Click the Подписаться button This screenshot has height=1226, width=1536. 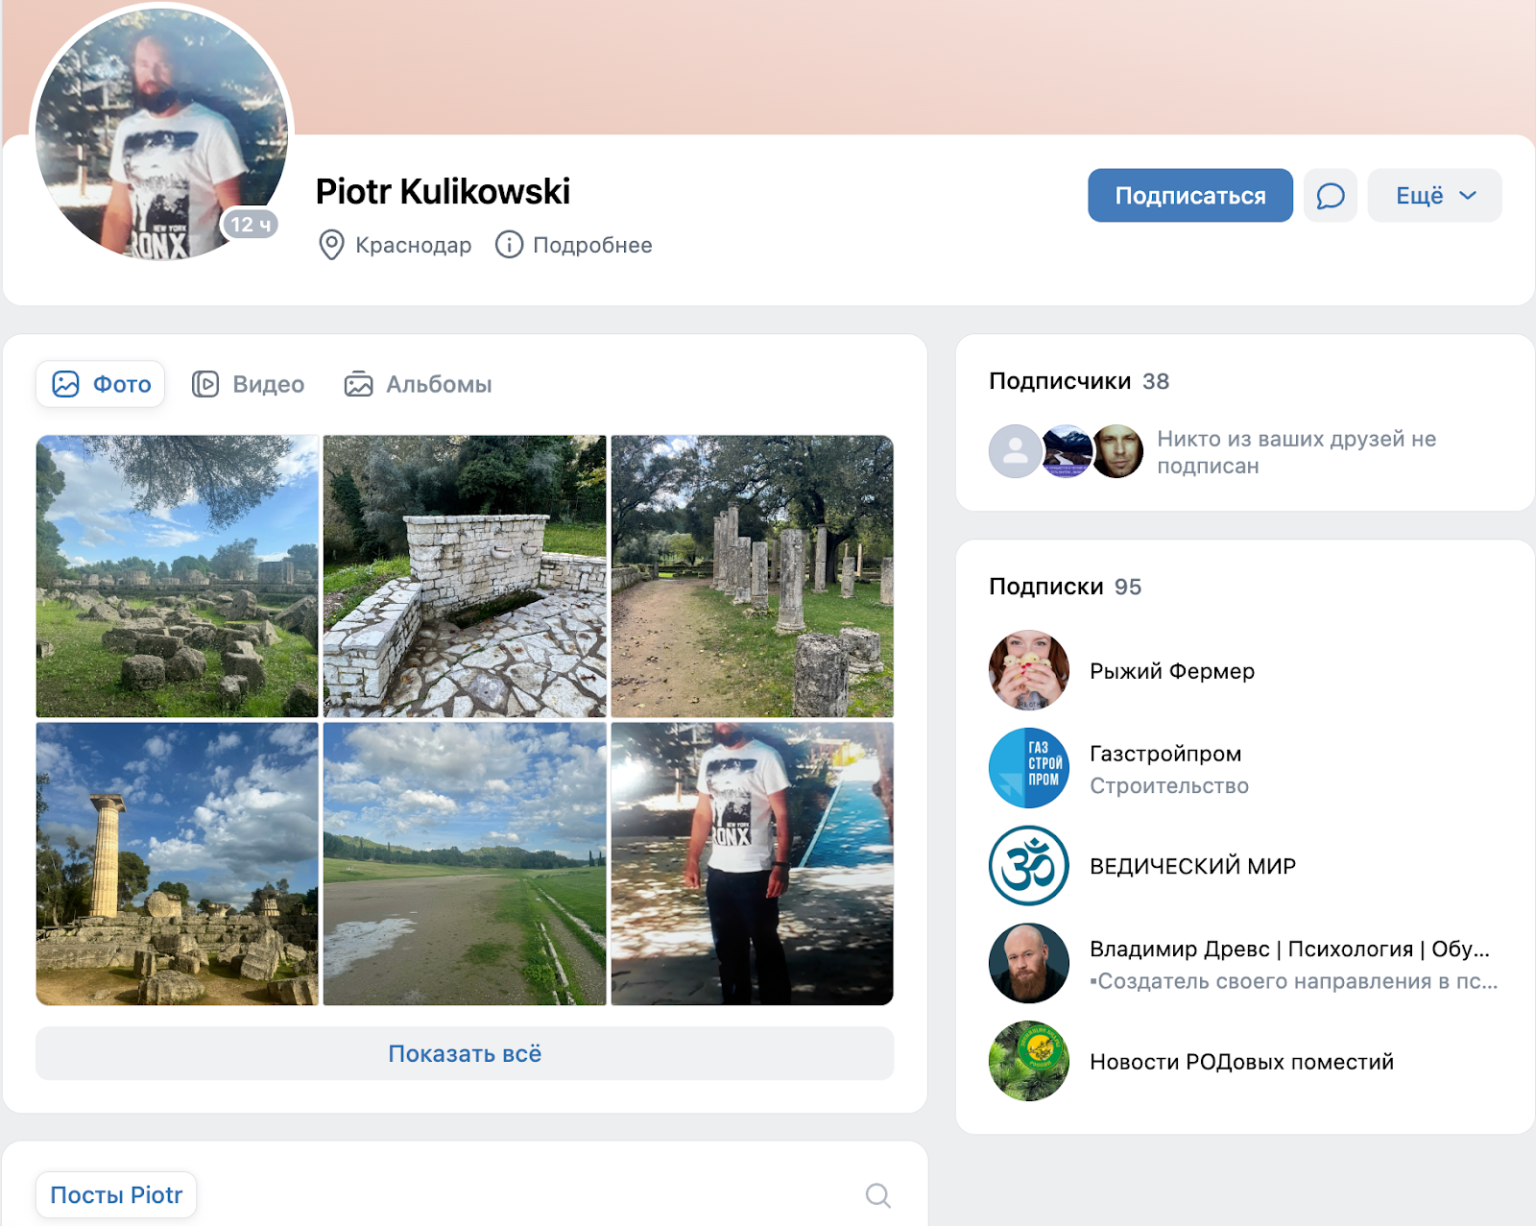point(1189,196)
